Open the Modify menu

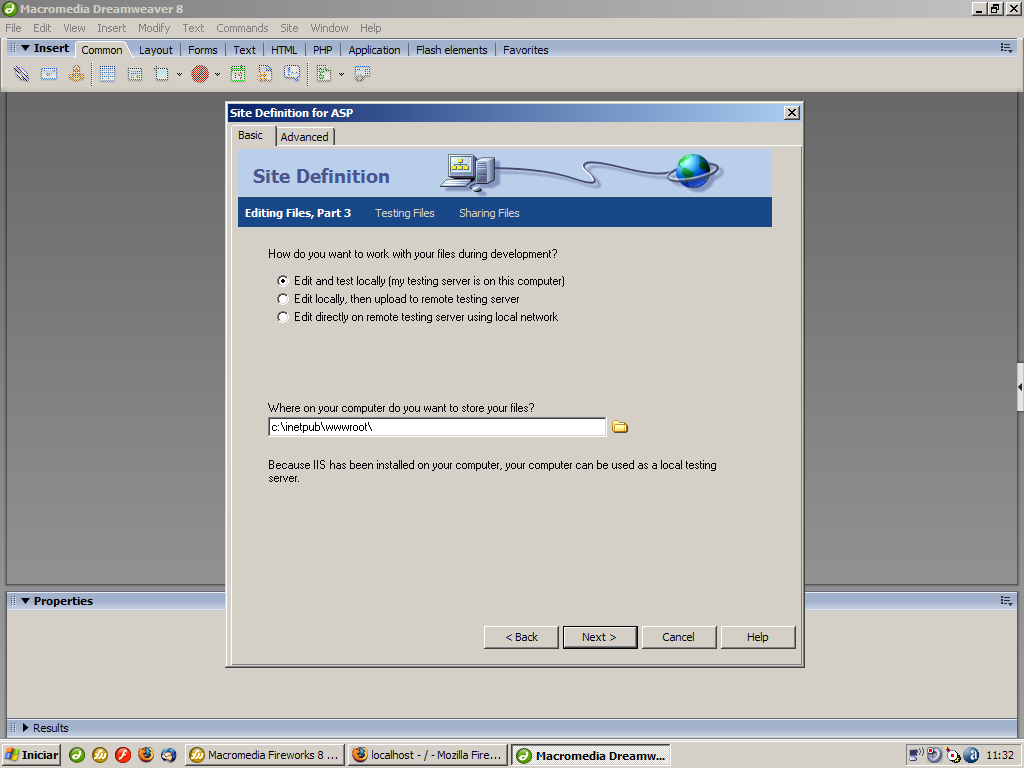154,28
